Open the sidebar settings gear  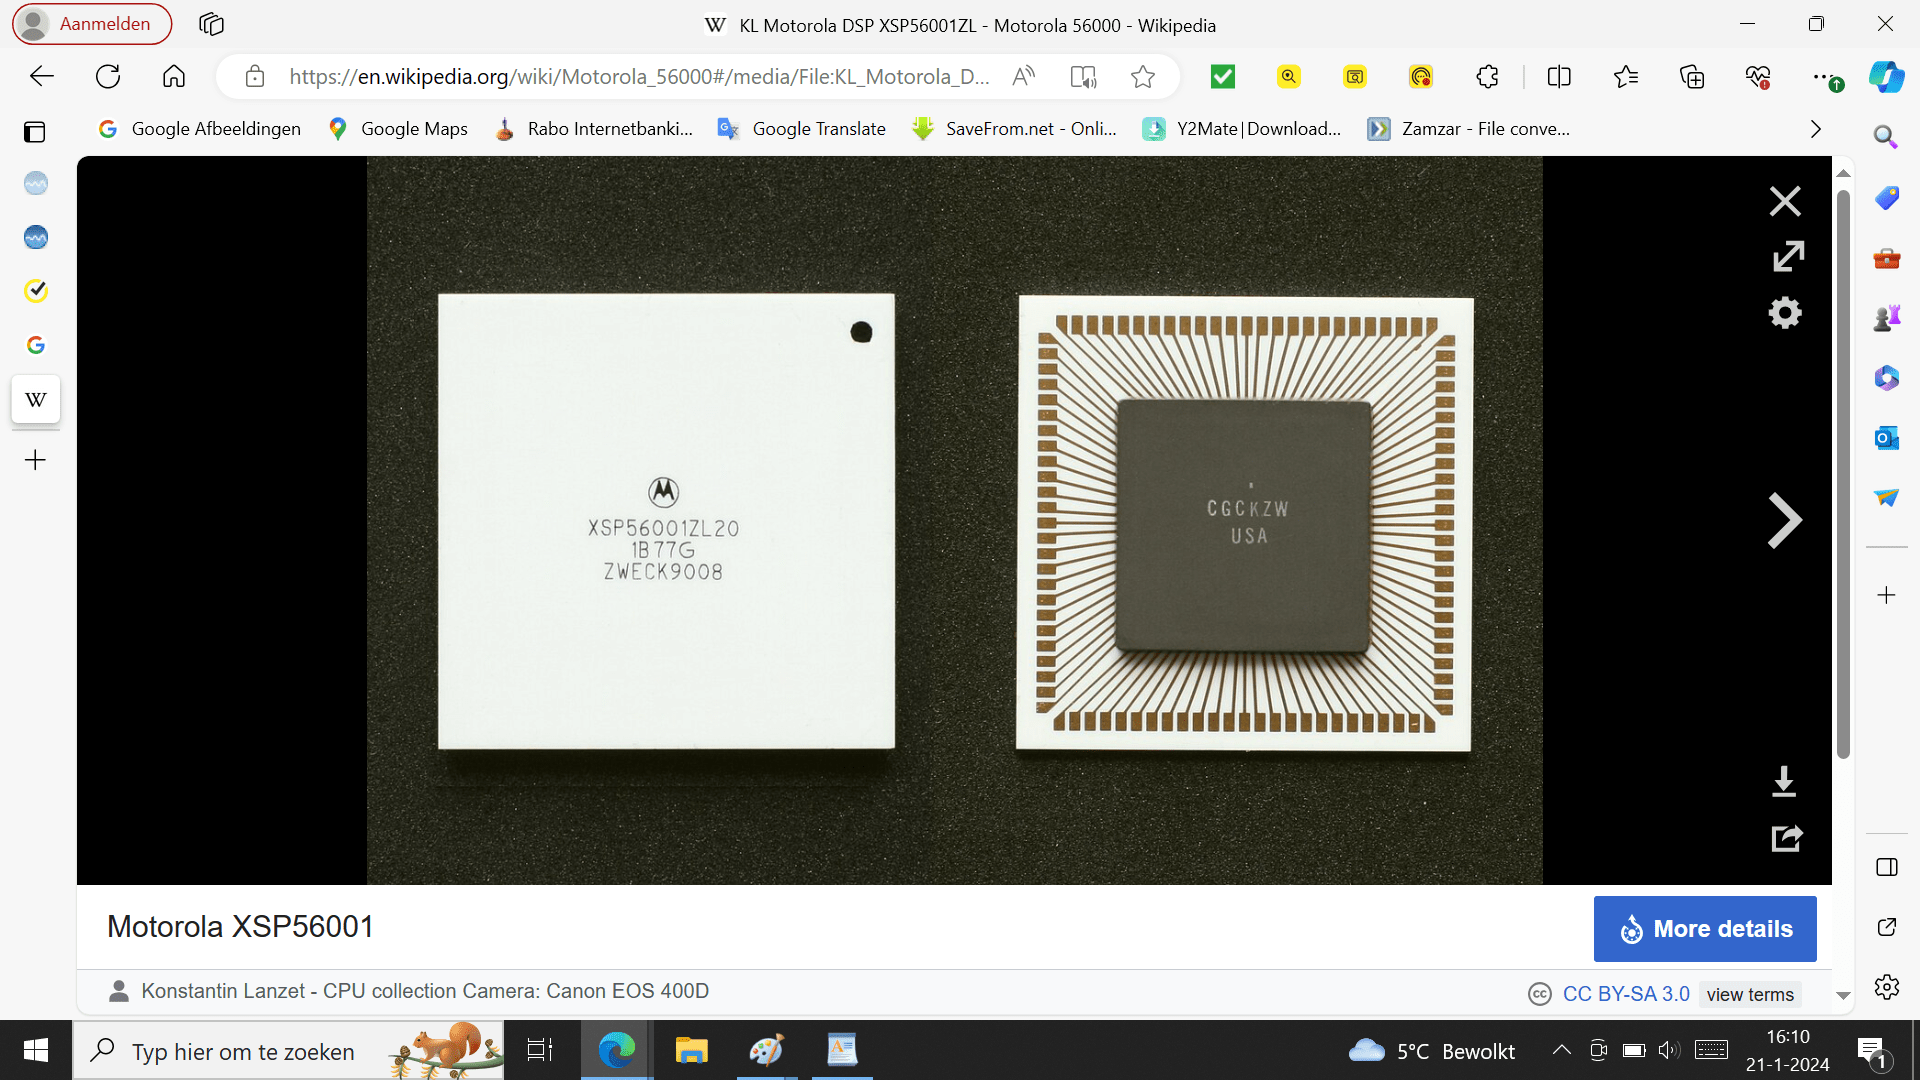pyautogui.click(x=1886, y=987)
